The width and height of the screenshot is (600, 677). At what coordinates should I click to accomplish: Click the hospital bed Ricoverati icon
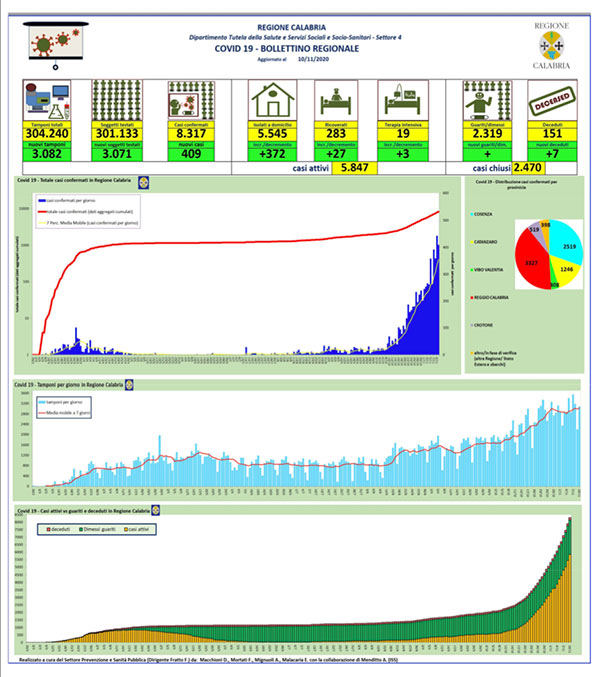pos(336,100)
